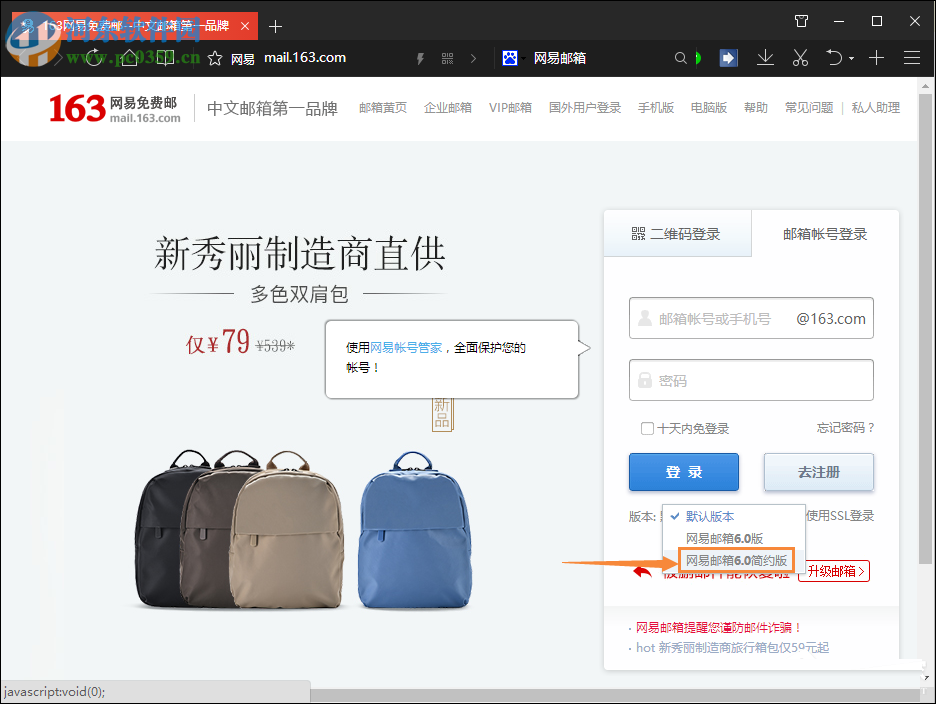Click the lightning bolt icon beside address bar
Viewport: 936px width, 704px height.
click(420, 58)
